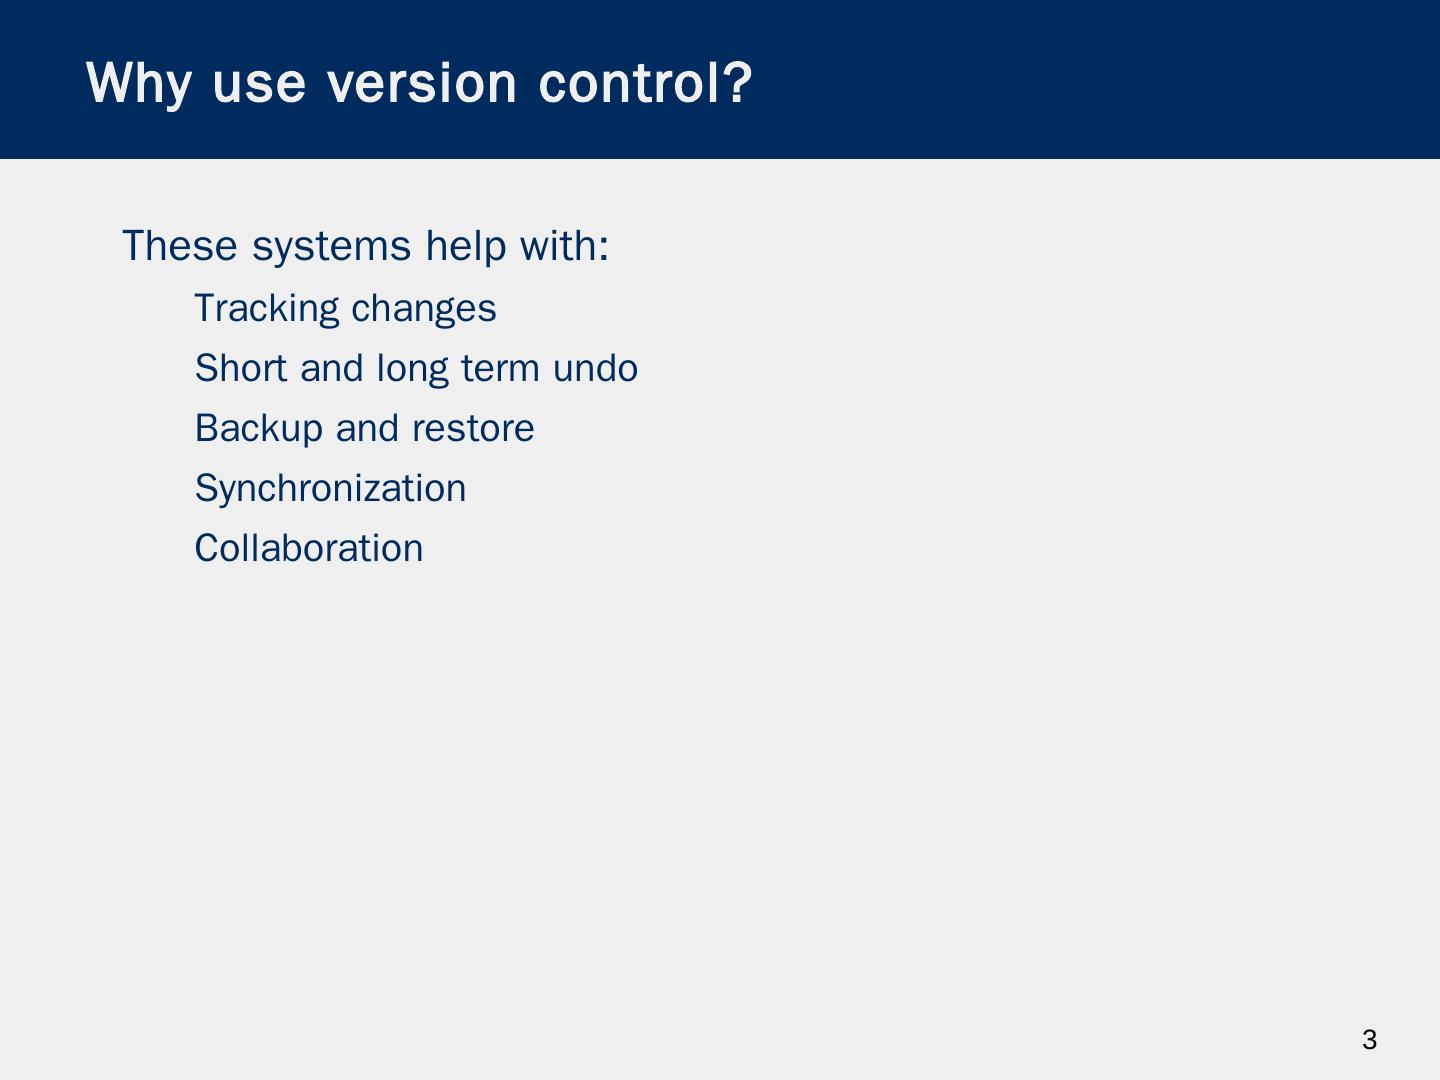The height and width of the screenshot is (1080, 1440).
Task: Select the "Collaboration" bullet item
Action: pyautogui.click(x=308, y=548)
